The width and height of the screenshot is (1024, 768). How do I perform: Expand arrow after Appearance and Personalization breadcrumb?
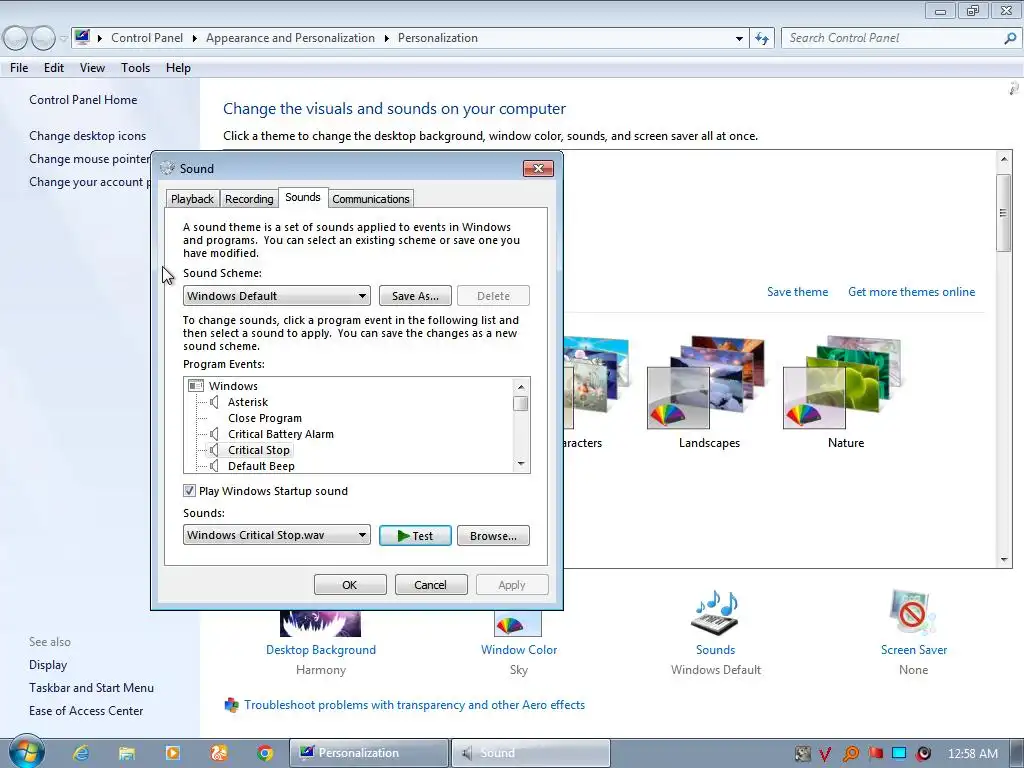(387, 39)
